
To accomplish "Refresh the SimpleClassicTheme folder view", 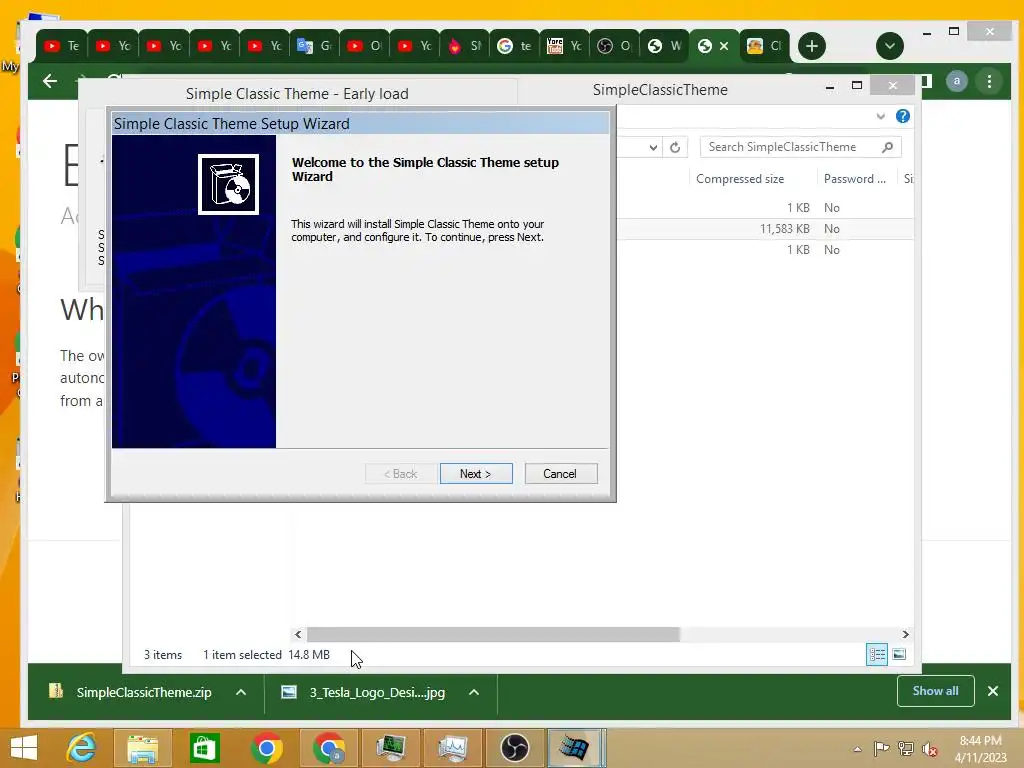I will [x=675, y=148].
